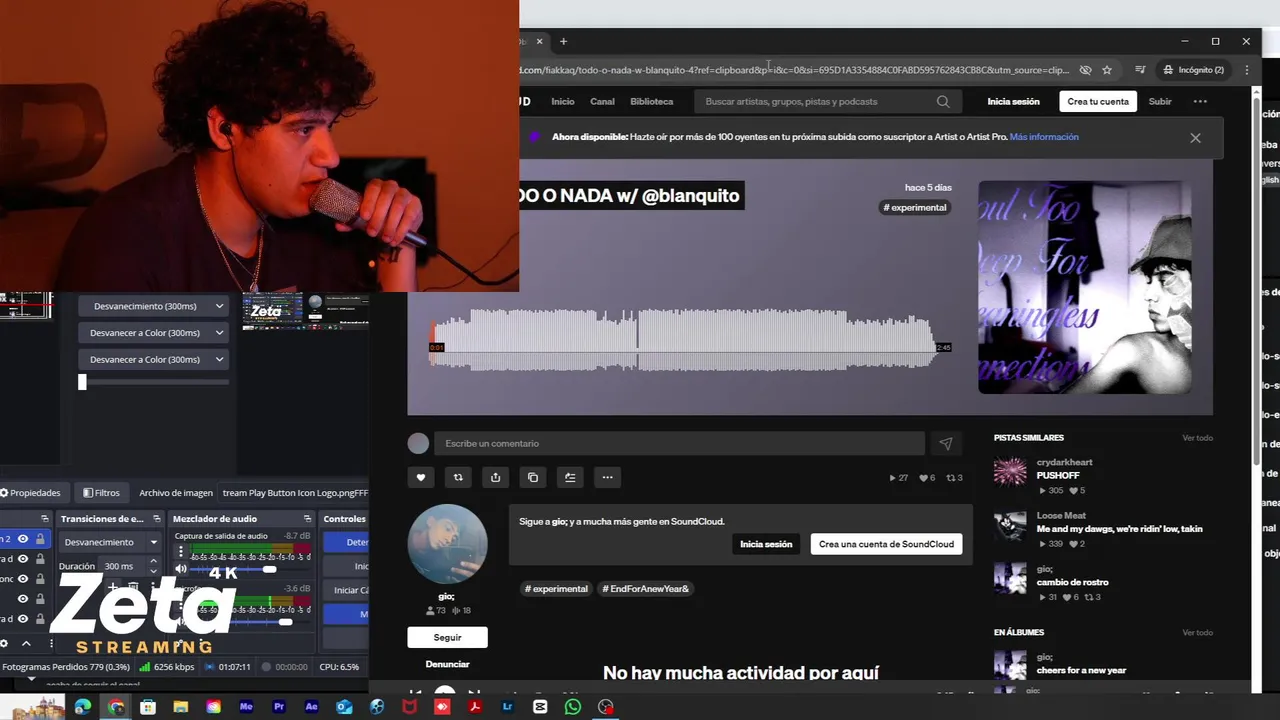The width and height of the screenshot is (1280, 720).
Task: Open similar track PUSHOFF
Action: 1058,476
